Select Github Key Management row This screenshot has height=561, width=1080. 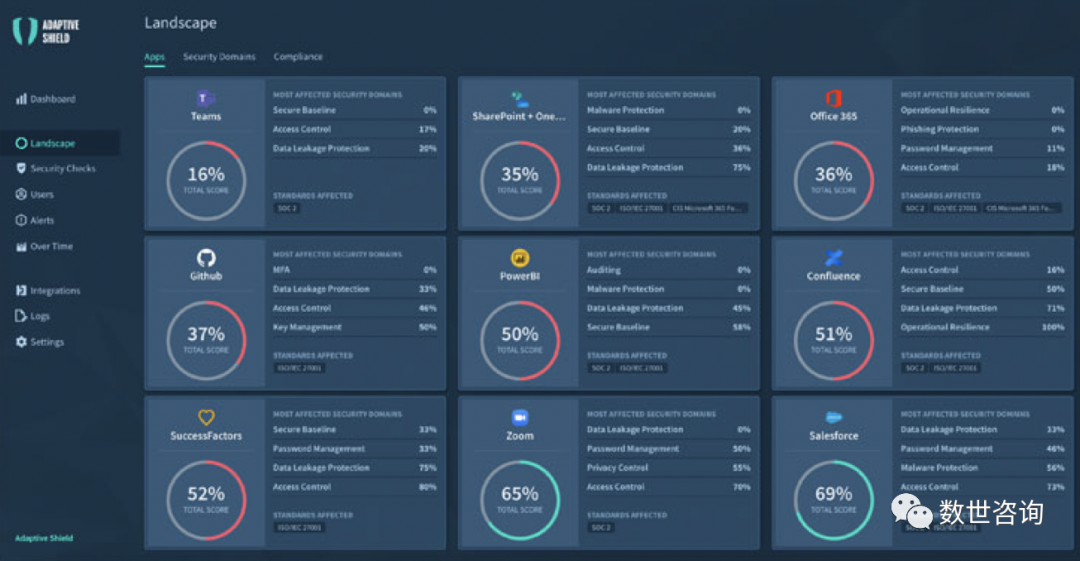click(355, 327)
